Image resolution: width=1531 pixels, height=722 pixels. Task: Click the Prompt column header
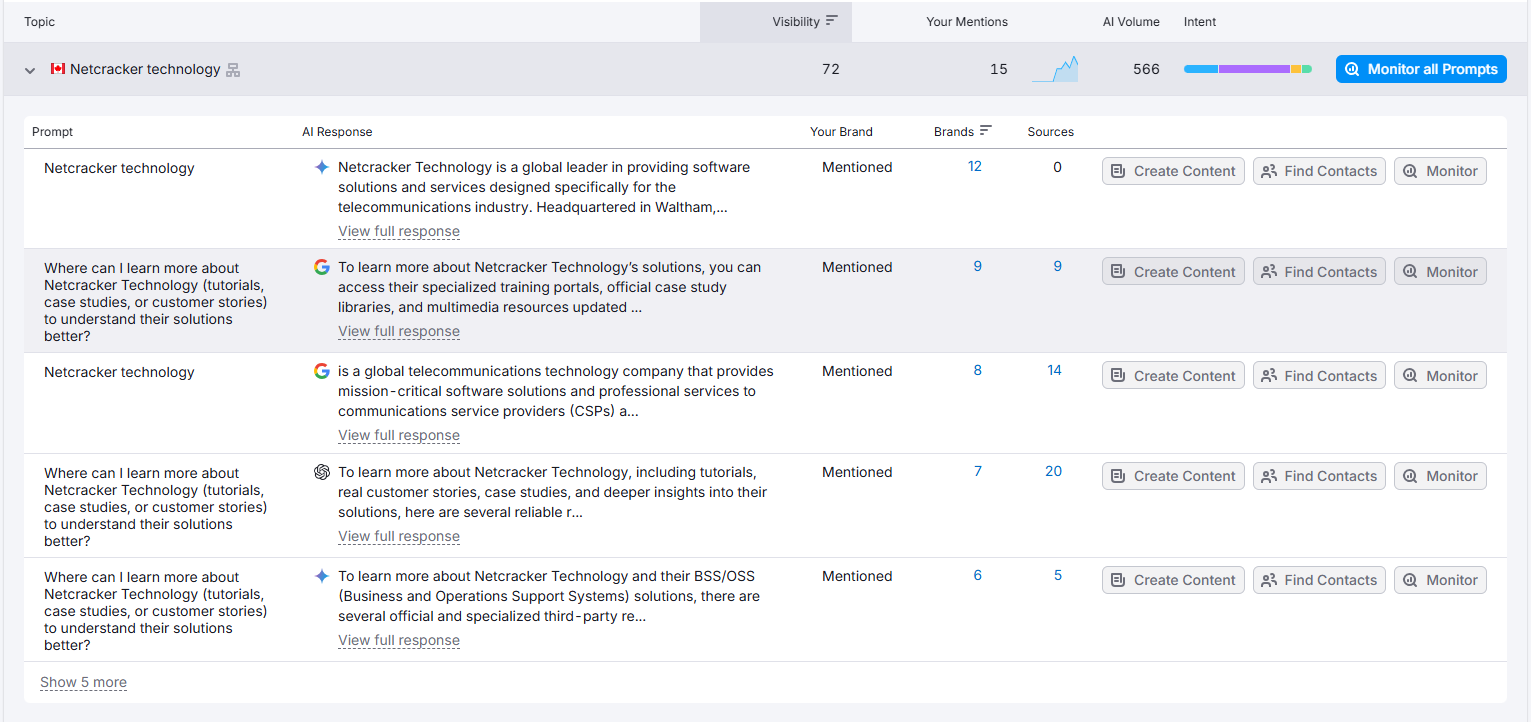coord(52,132)
